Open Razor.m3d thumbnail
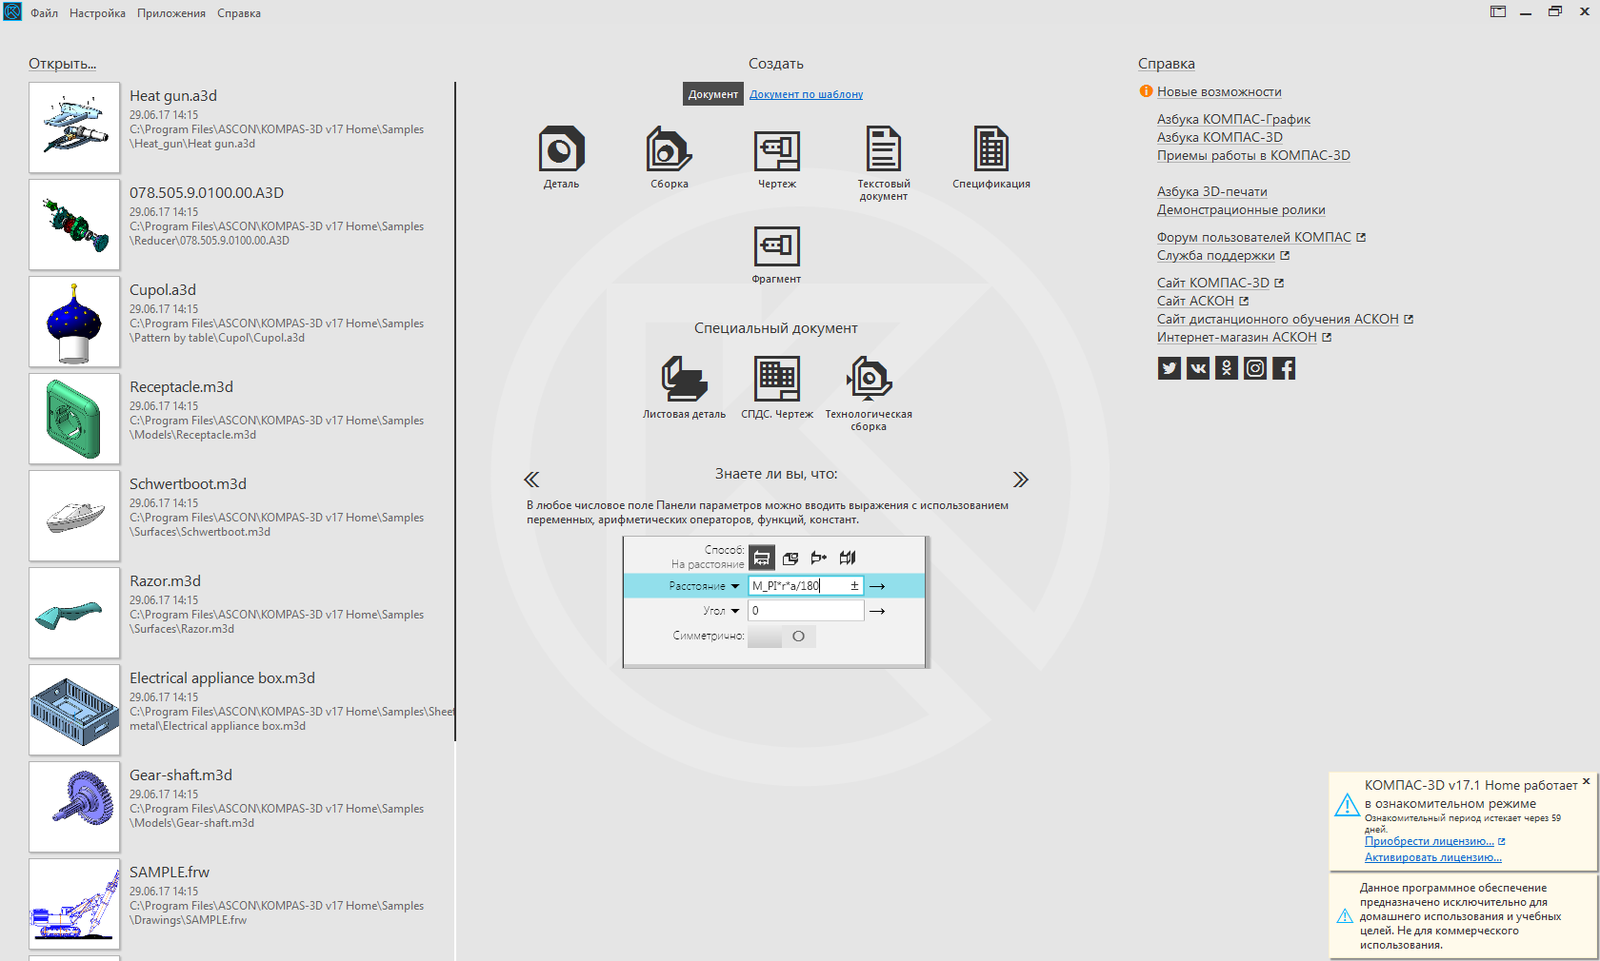Image resolution: width=1600 pixels, height=961 pixels. [x=75, y=613]
